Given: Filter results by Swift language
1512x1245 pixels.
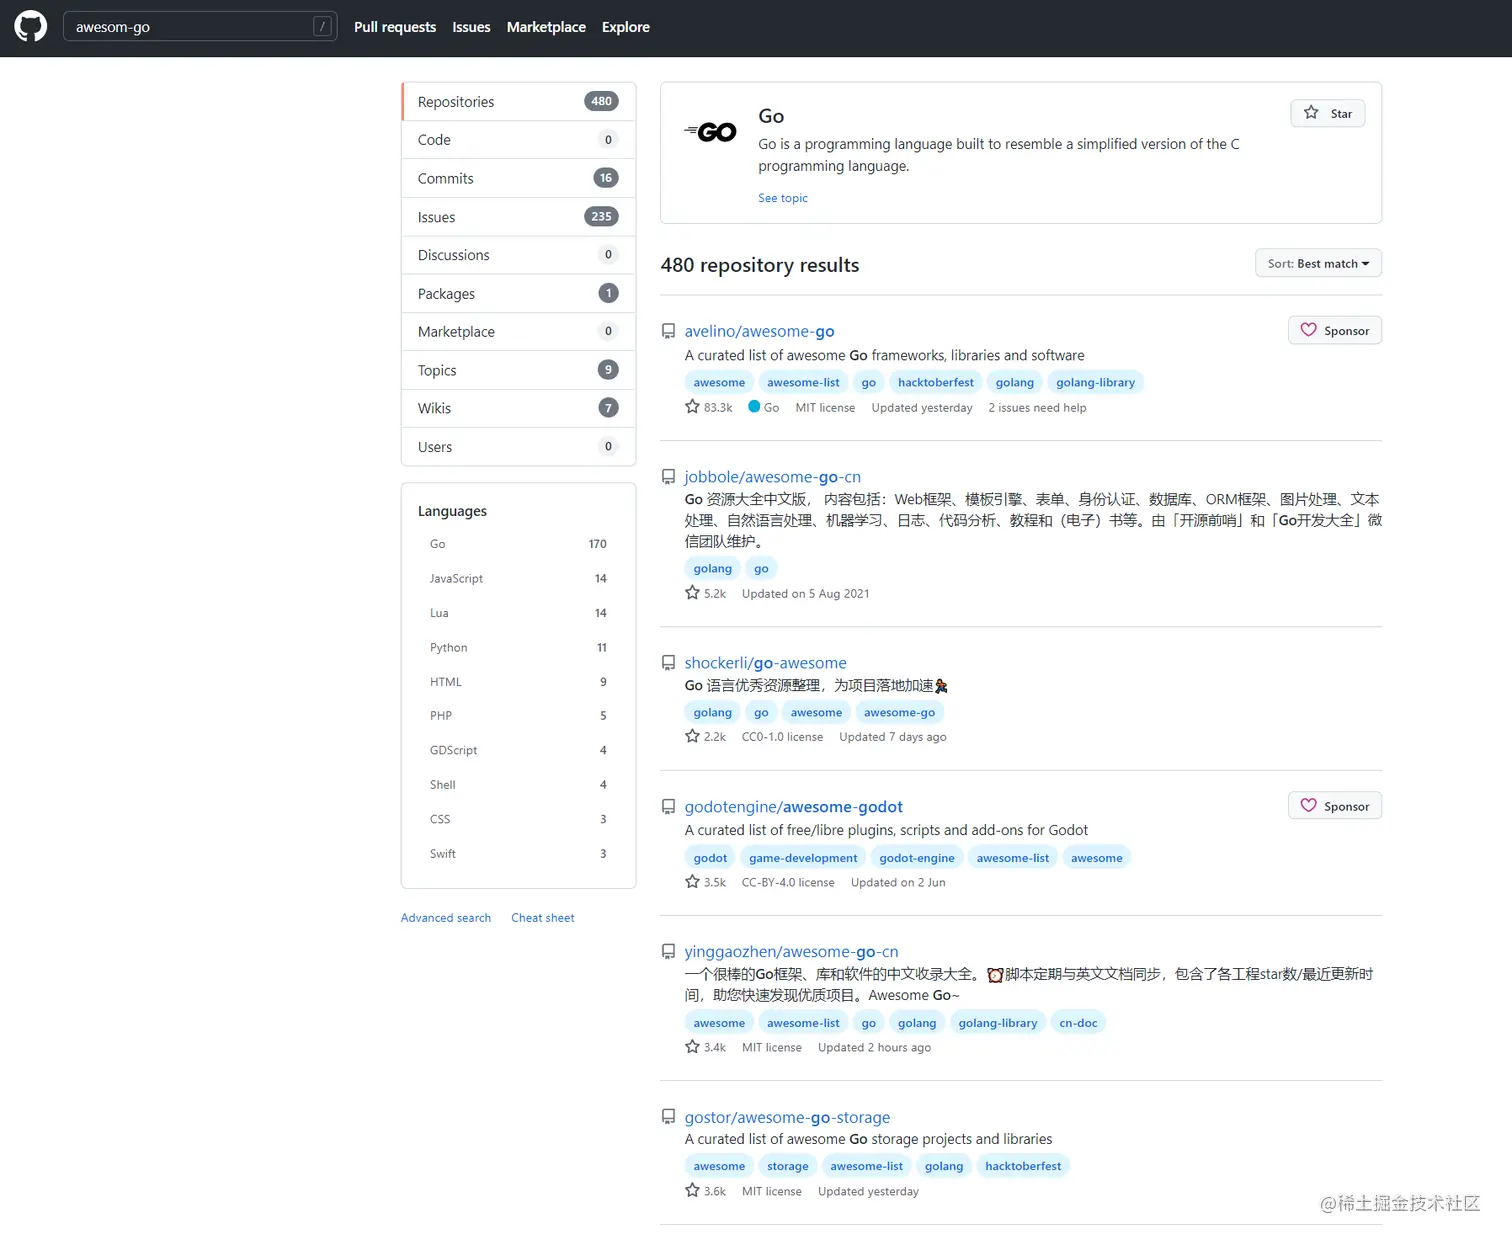Looking at the screenshot, I should (518, 854).
